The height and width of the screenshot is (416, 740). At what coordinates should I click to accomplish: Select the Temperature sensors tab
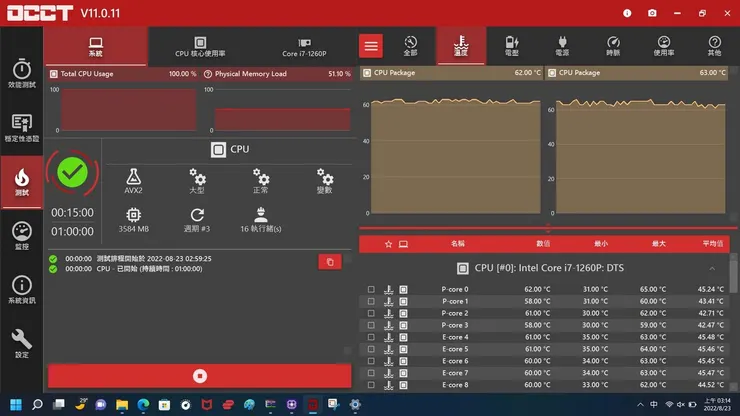tap(461, 46)
